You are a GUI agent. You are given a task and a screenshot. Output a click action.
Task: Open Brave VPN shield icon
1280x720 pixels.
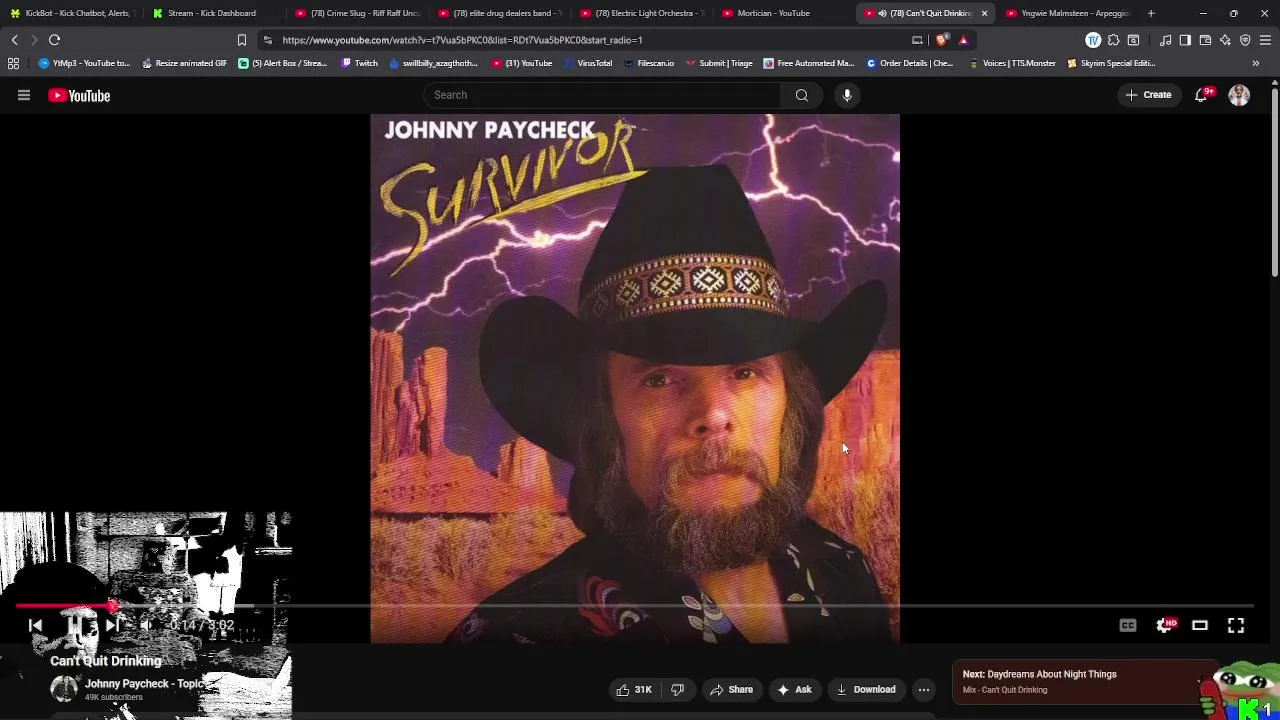(x=1245, y=40)
